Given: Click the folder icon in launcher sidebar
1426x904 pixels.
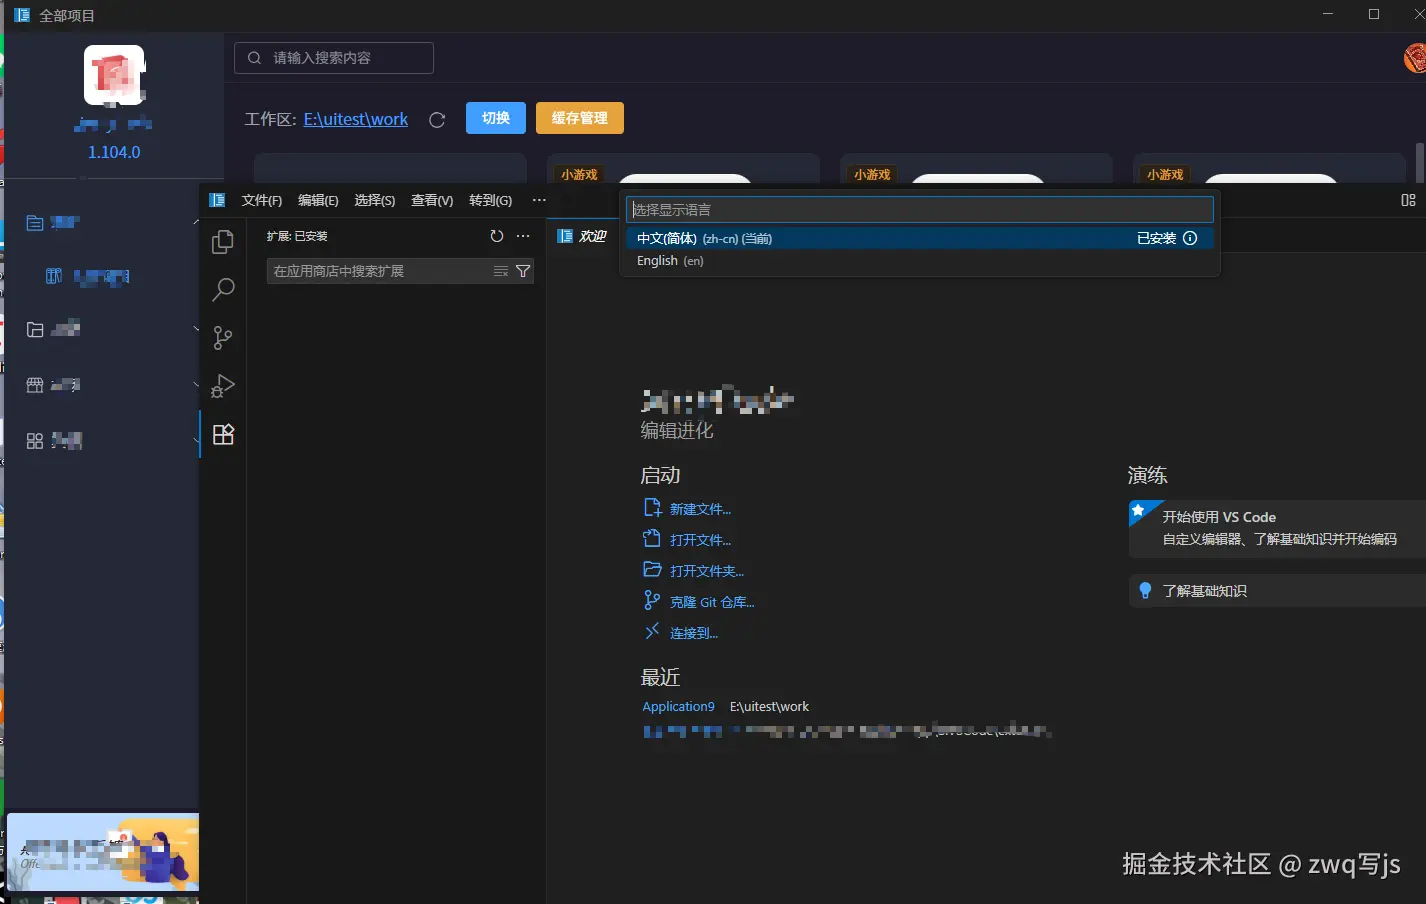Looking at the screenshot, I should 35,329.
